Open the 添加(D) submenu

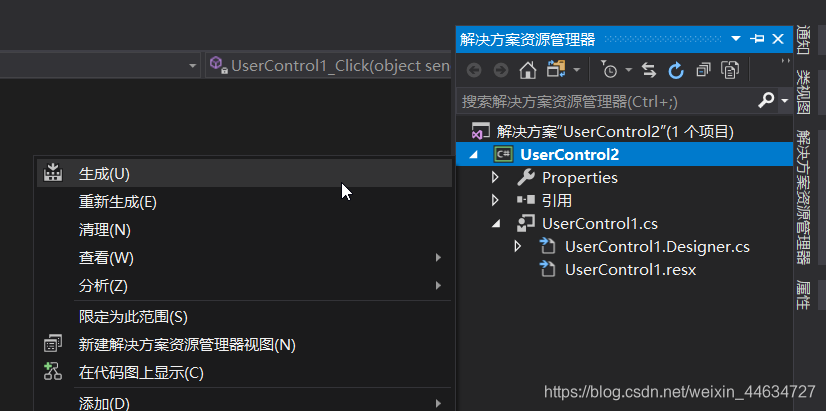click(244, 403)
